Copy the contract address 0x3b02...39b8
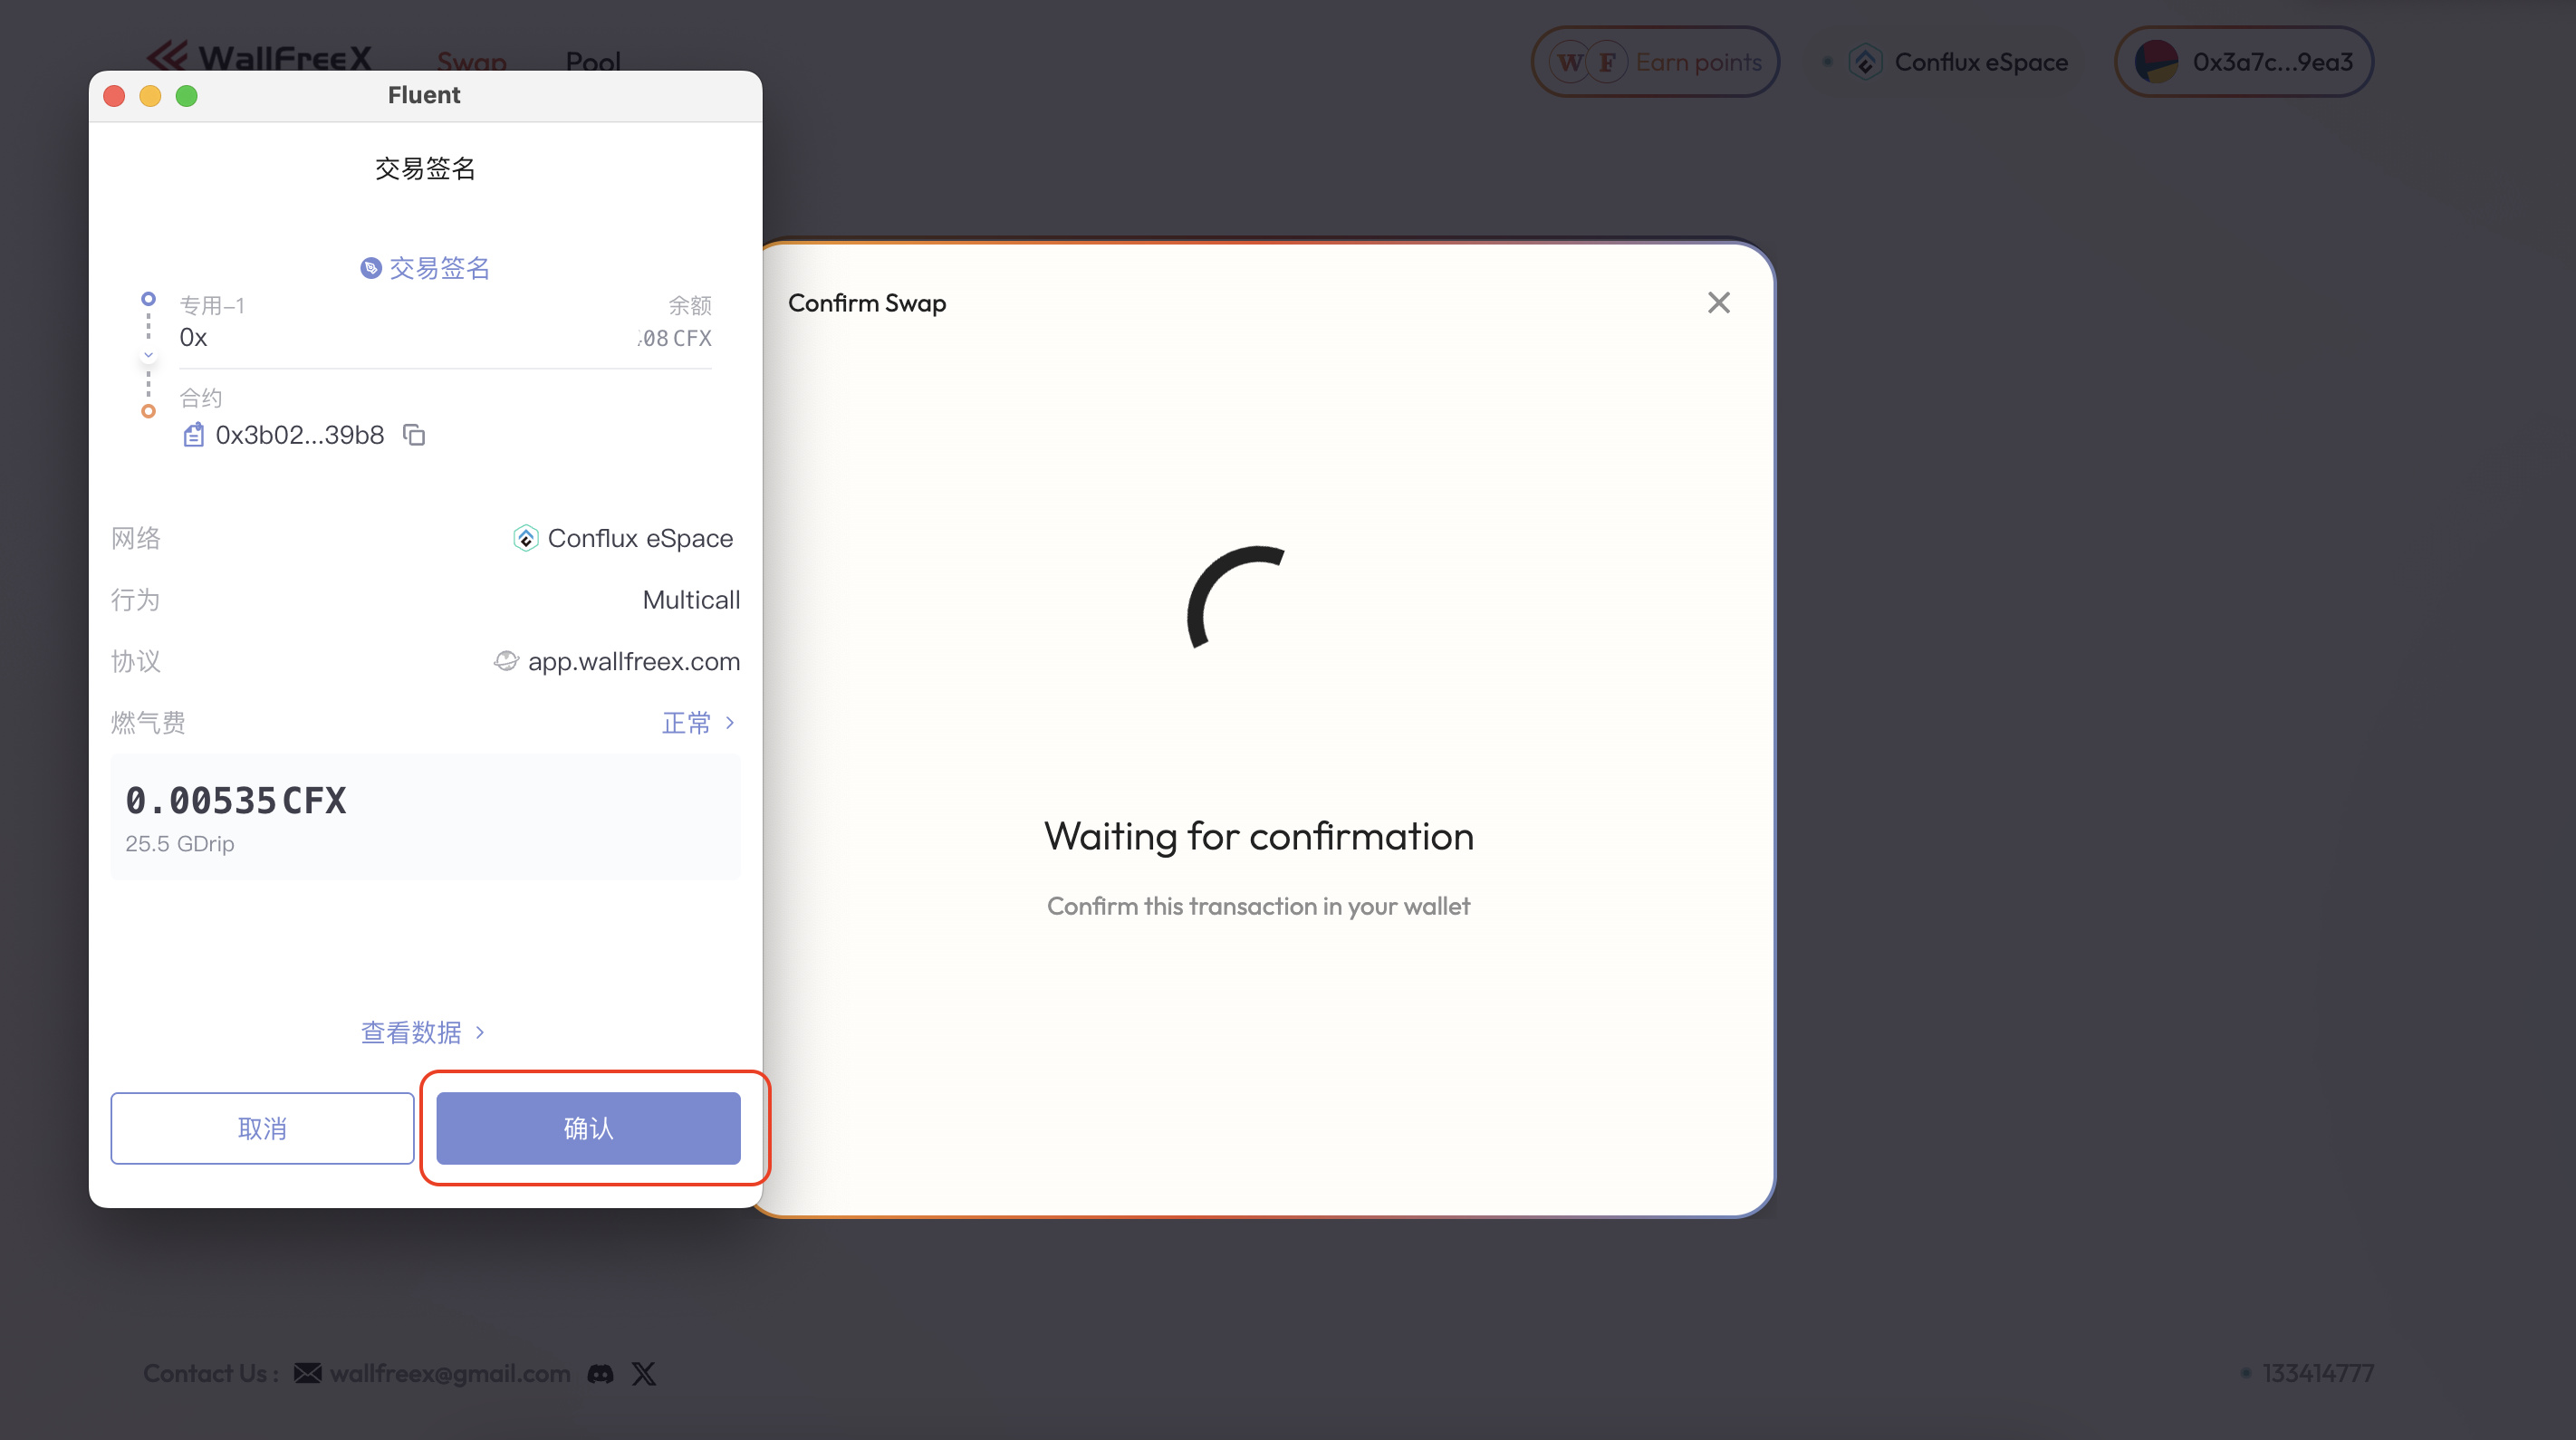 [414, 435]
